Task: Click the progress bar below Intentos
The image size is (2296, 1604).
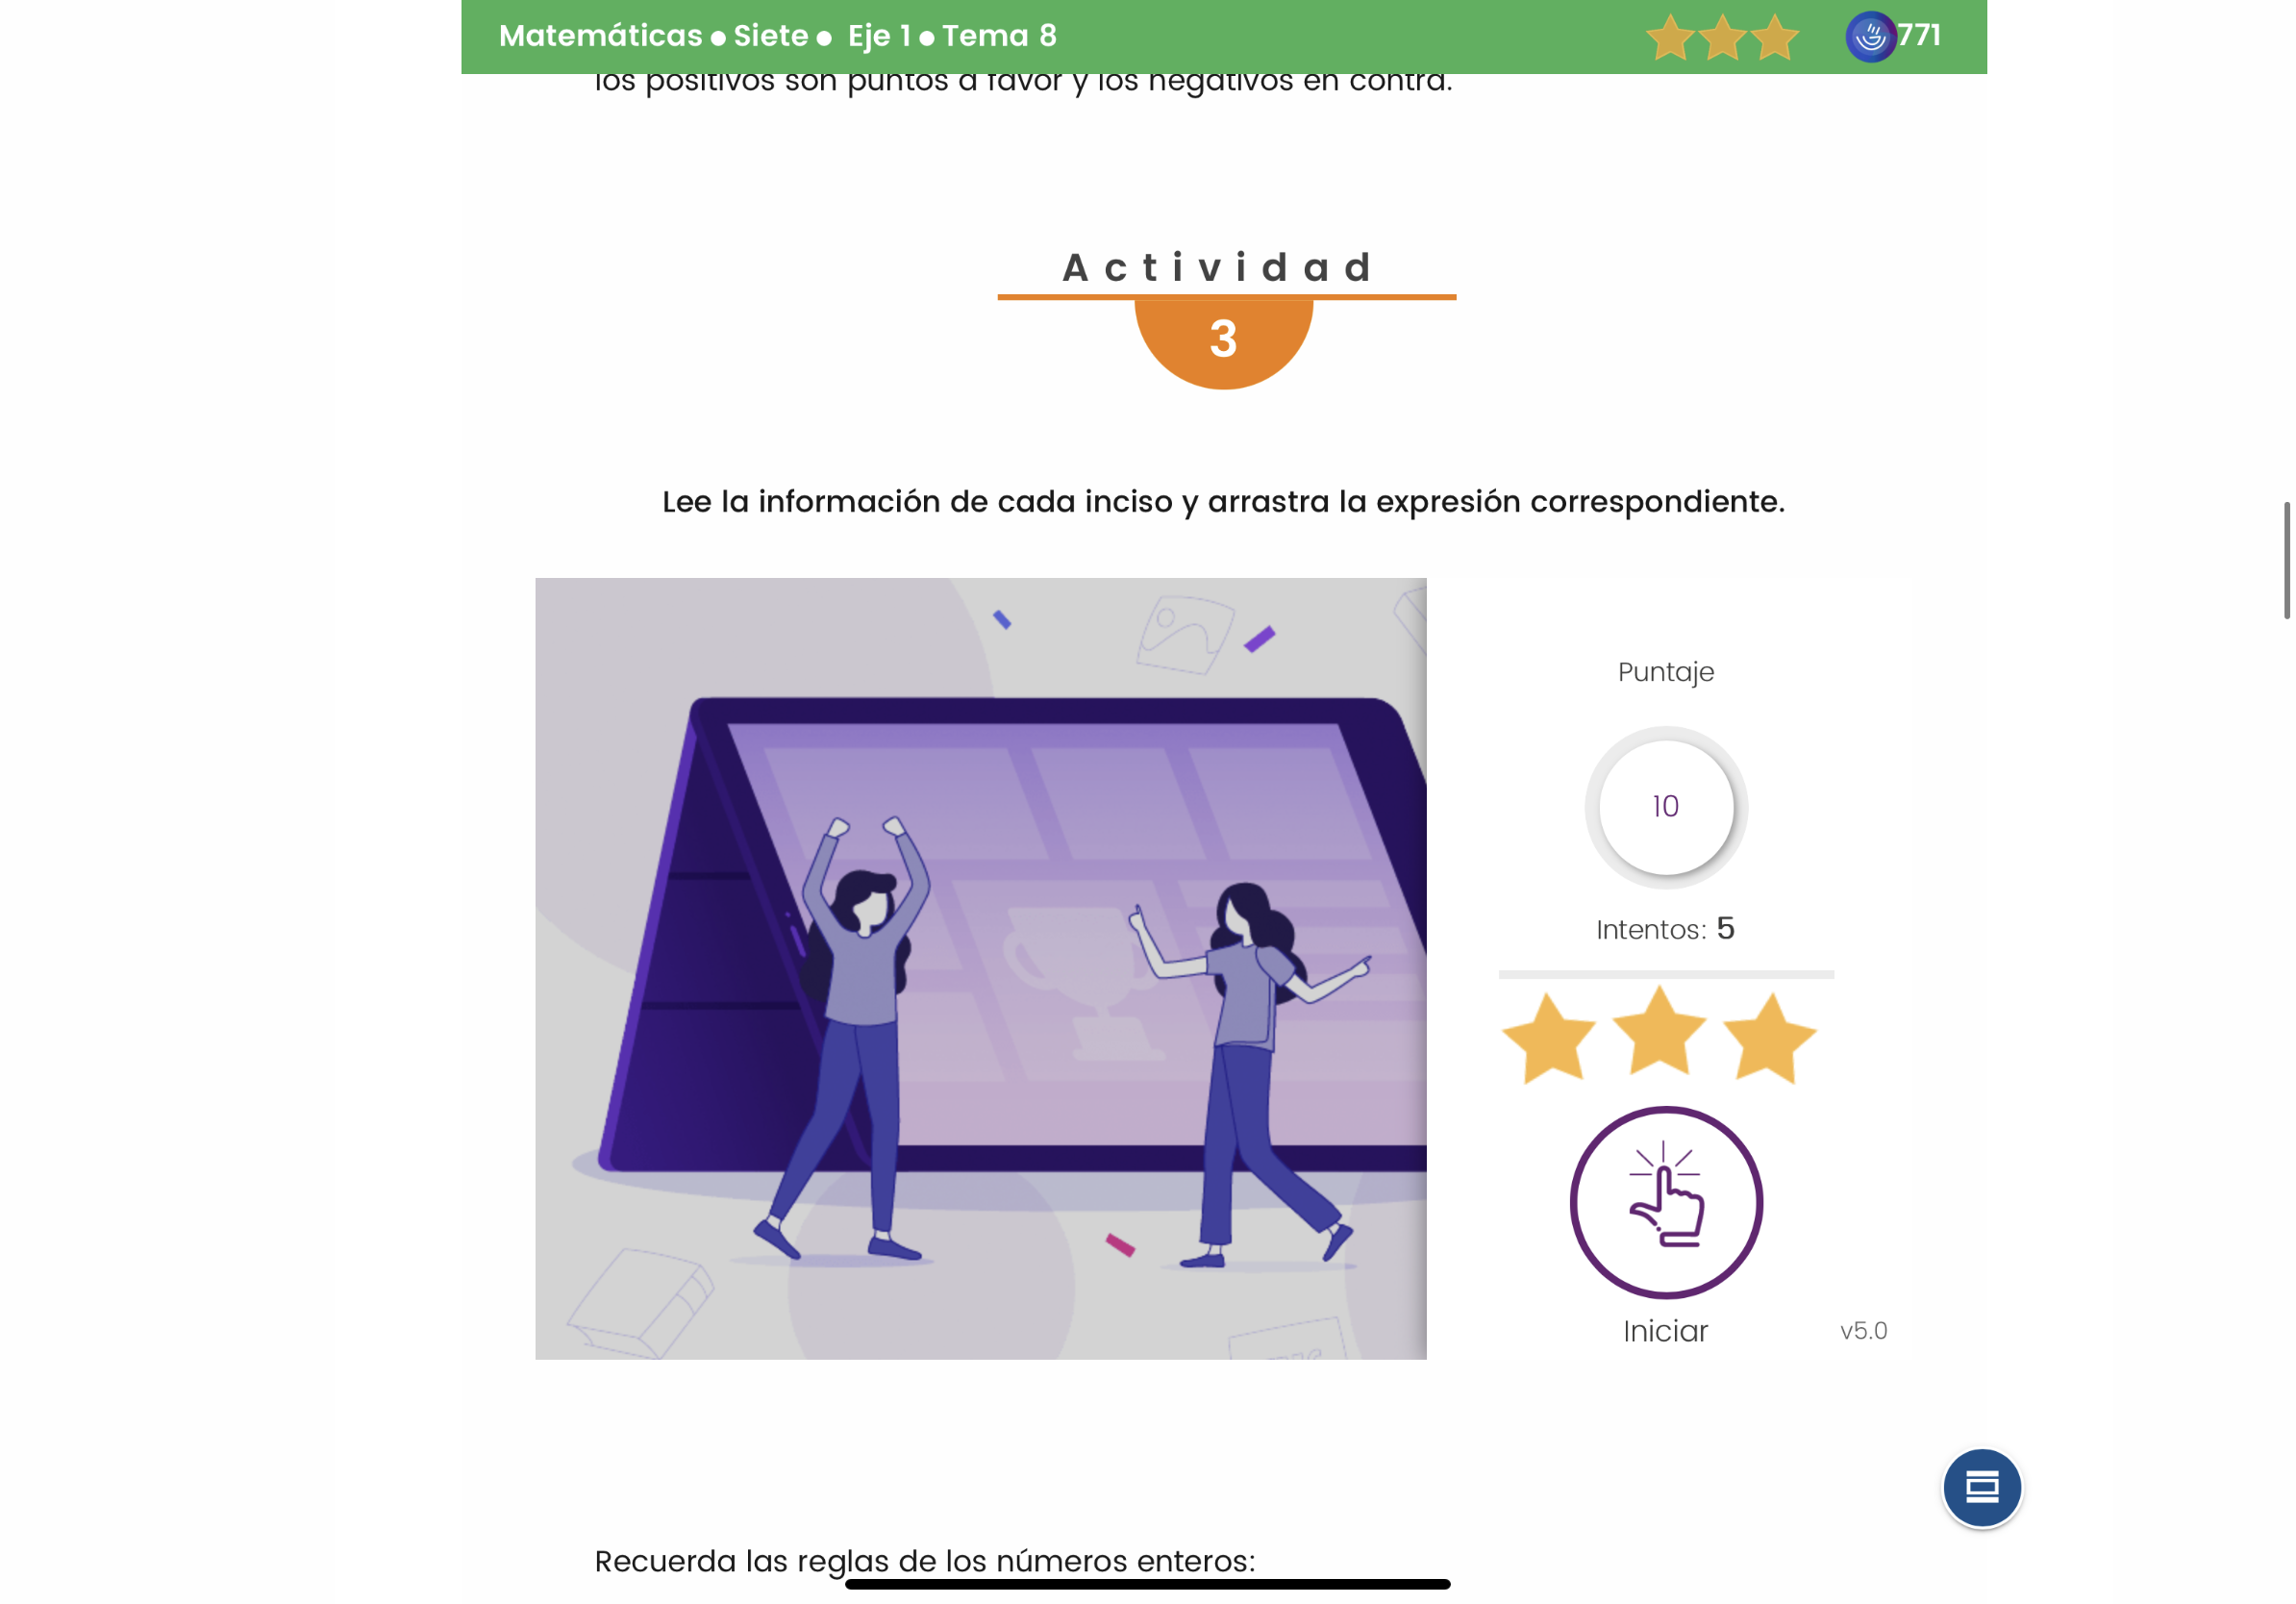Action: [1666, 974]
